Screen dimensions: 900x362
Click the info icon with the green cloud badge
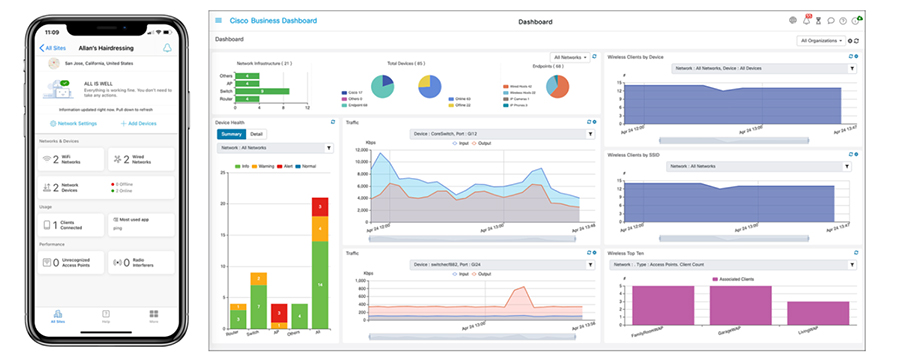tap(856, 21)
